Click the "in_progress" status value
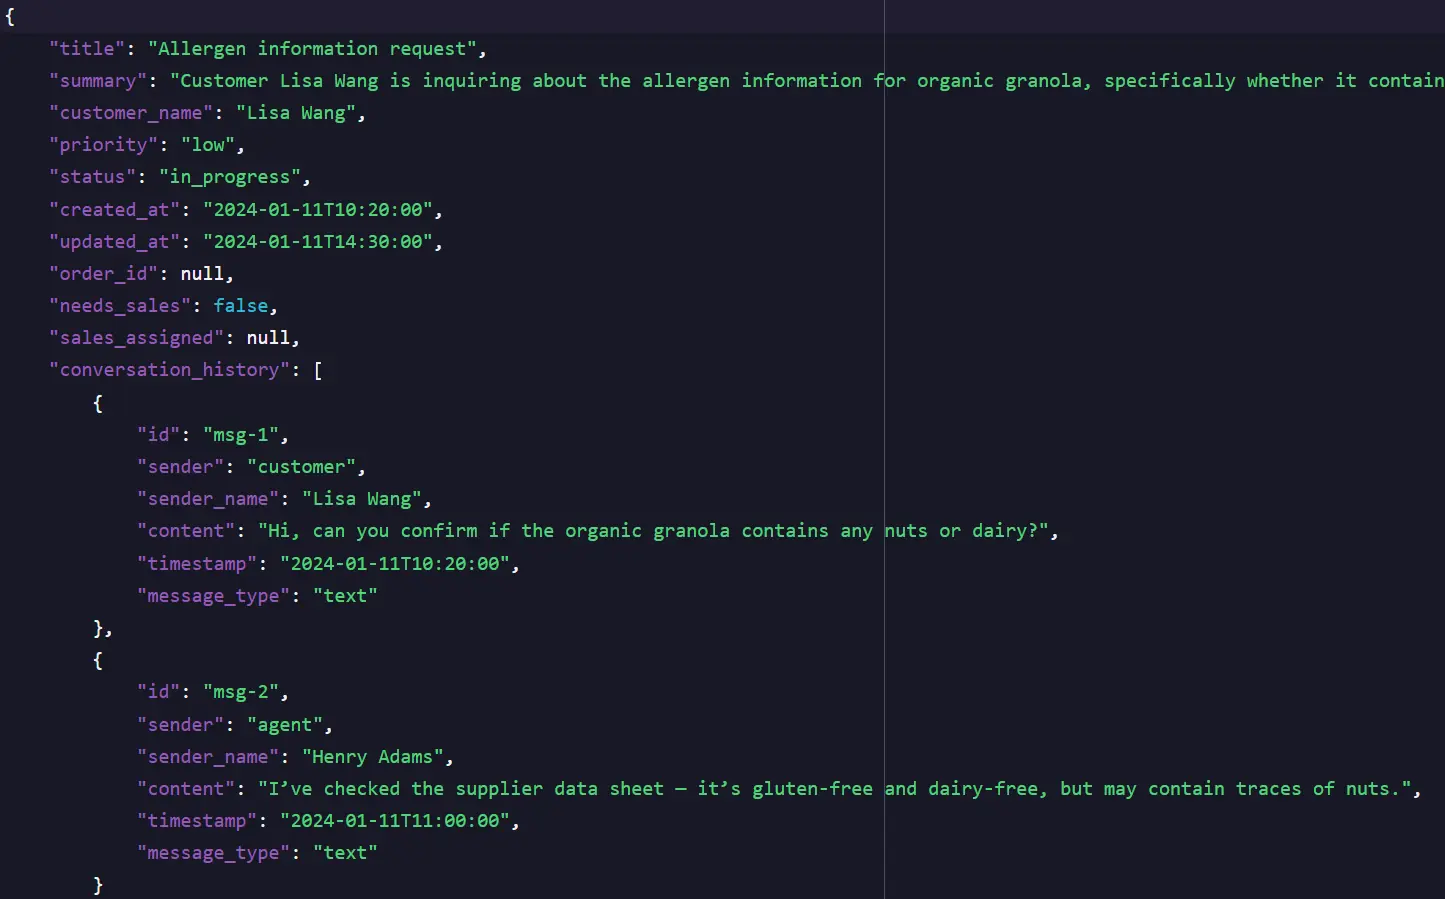The height and width of the screenshot is (899, 1445). pyautogui.click(x=235, y=177)
